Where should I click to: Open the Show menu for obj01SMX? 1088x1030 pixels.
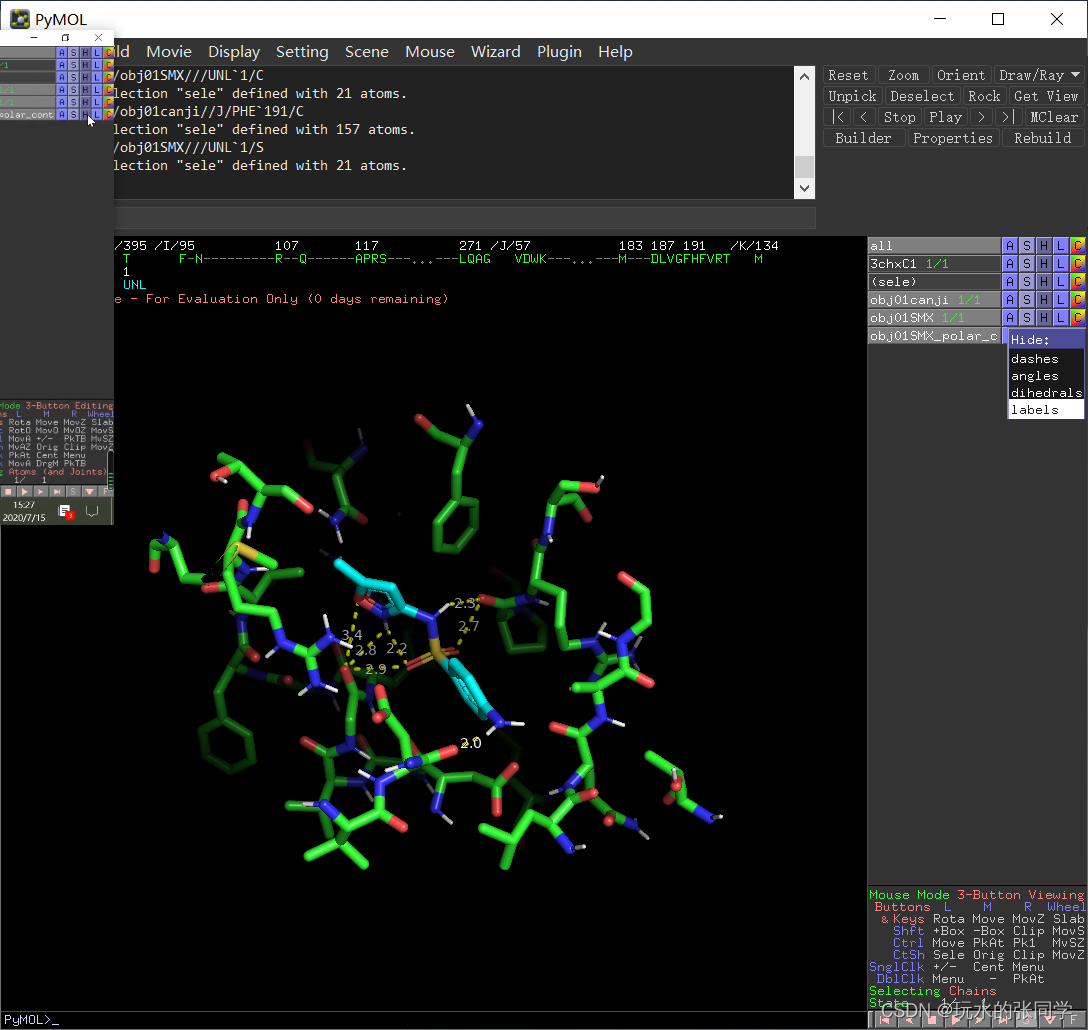(1026, 318)
